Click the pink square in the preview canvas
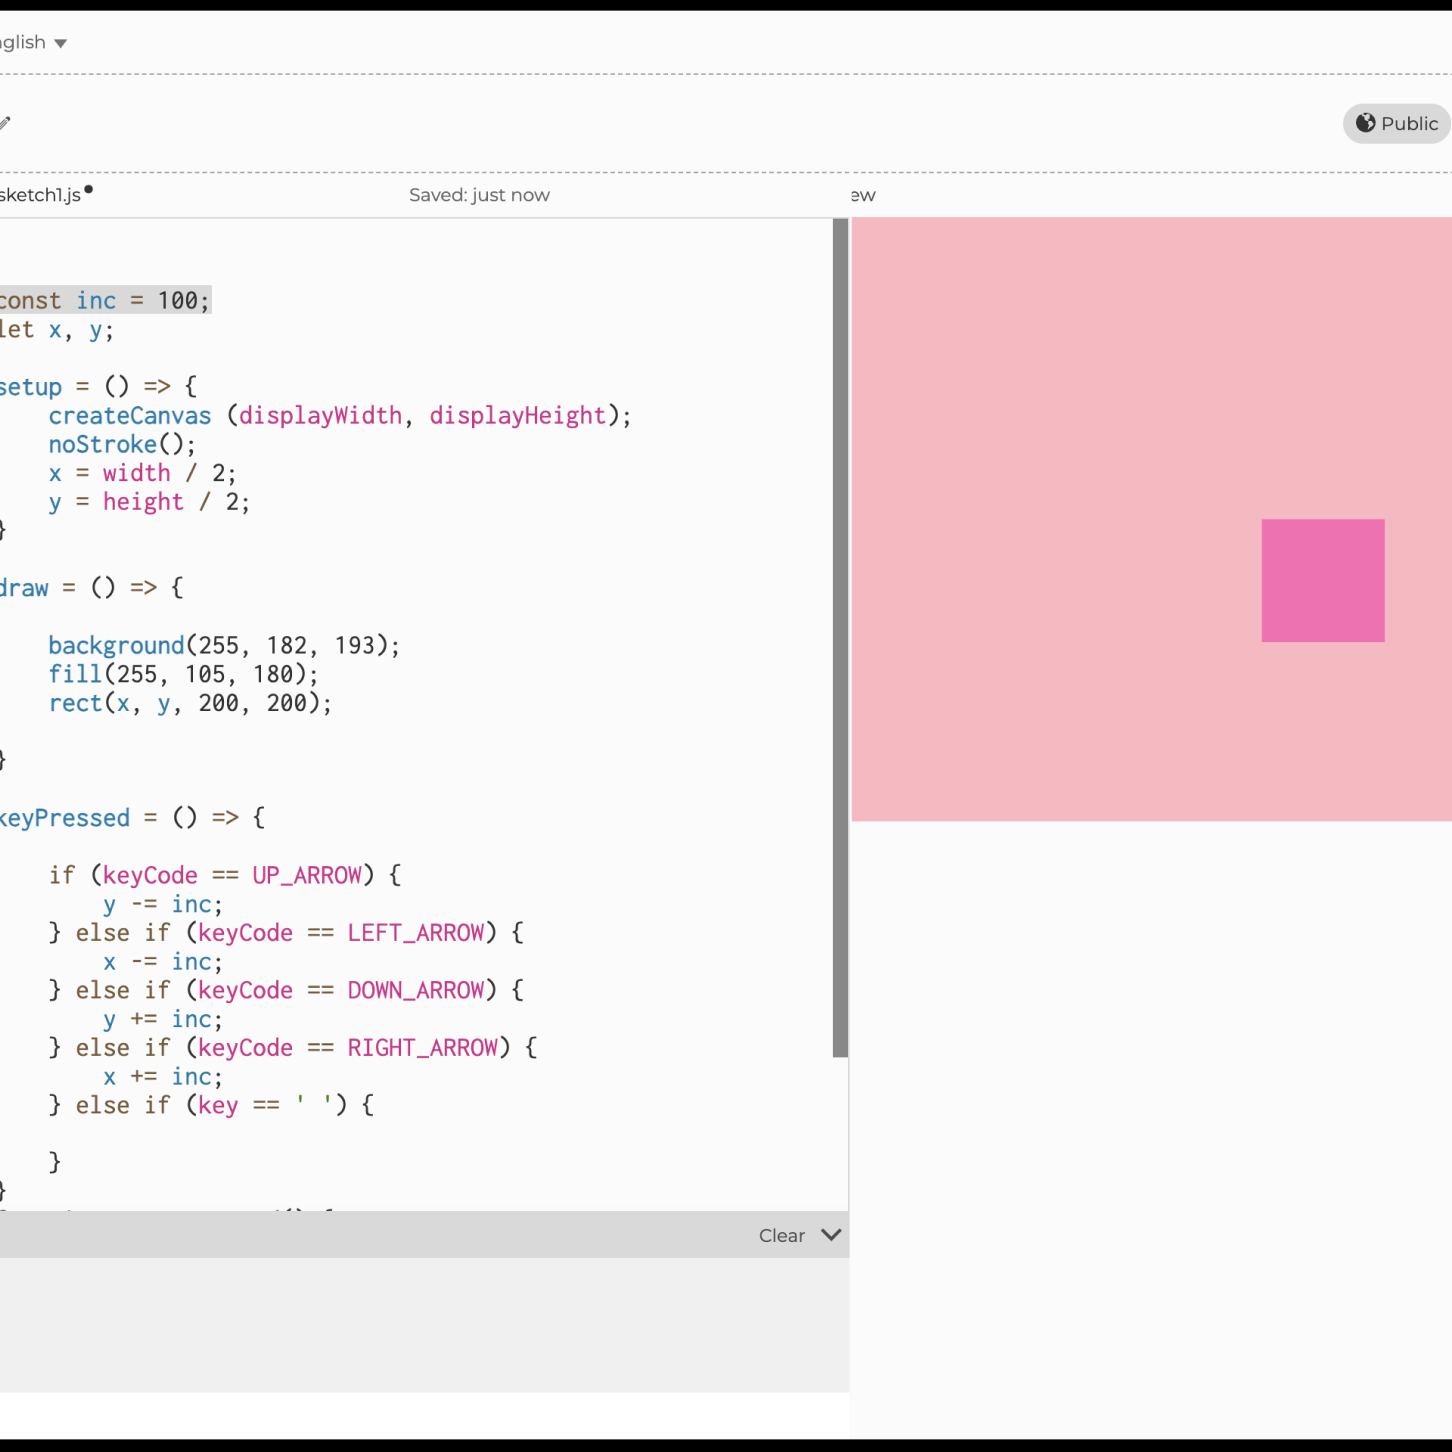The width and height of the screenshot is (1452, 1452). point(1323,580)
